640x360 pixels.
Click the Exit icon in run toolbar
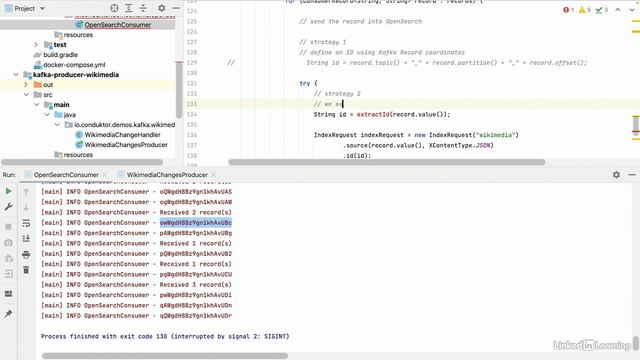pyautogui.click(x=9, y=274)
